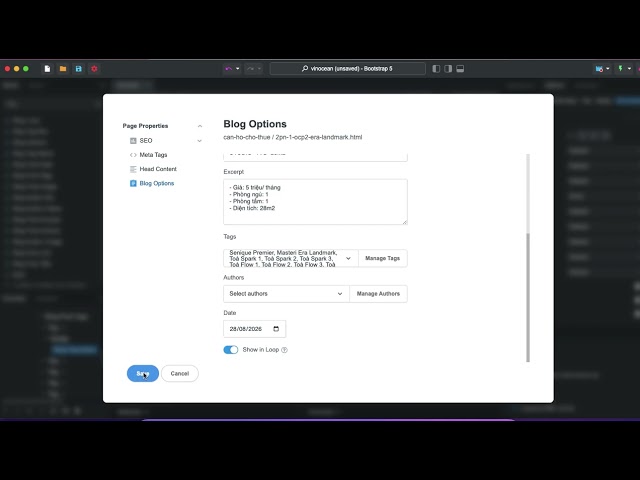Screen dimensions: 640x480
Task: Open the Select authors dropdown
Action: point(286,294)
